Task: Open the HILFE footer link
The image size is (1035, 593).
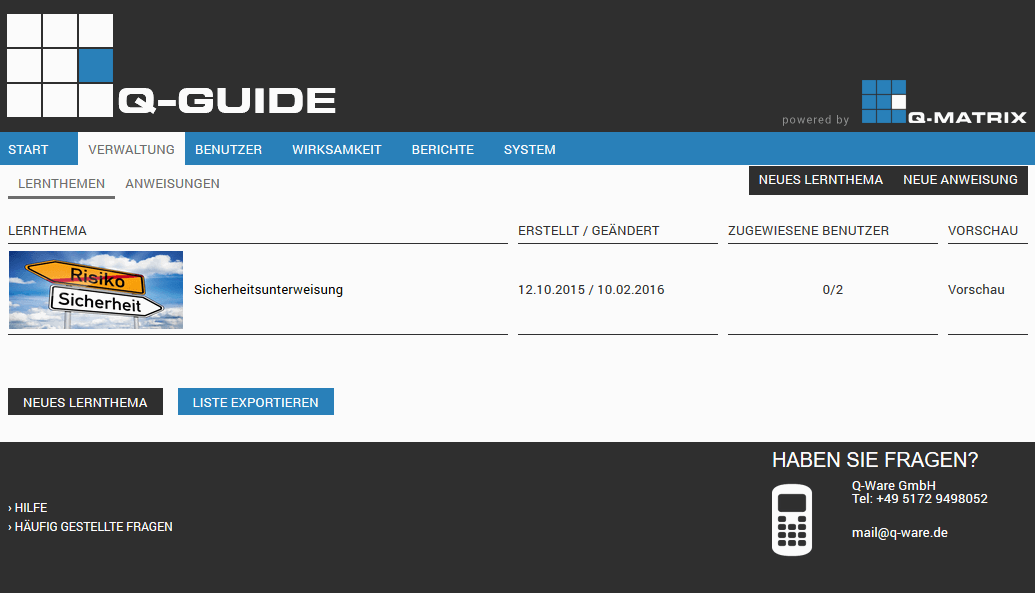Action: pyautogui.click(x=28, y=508)
